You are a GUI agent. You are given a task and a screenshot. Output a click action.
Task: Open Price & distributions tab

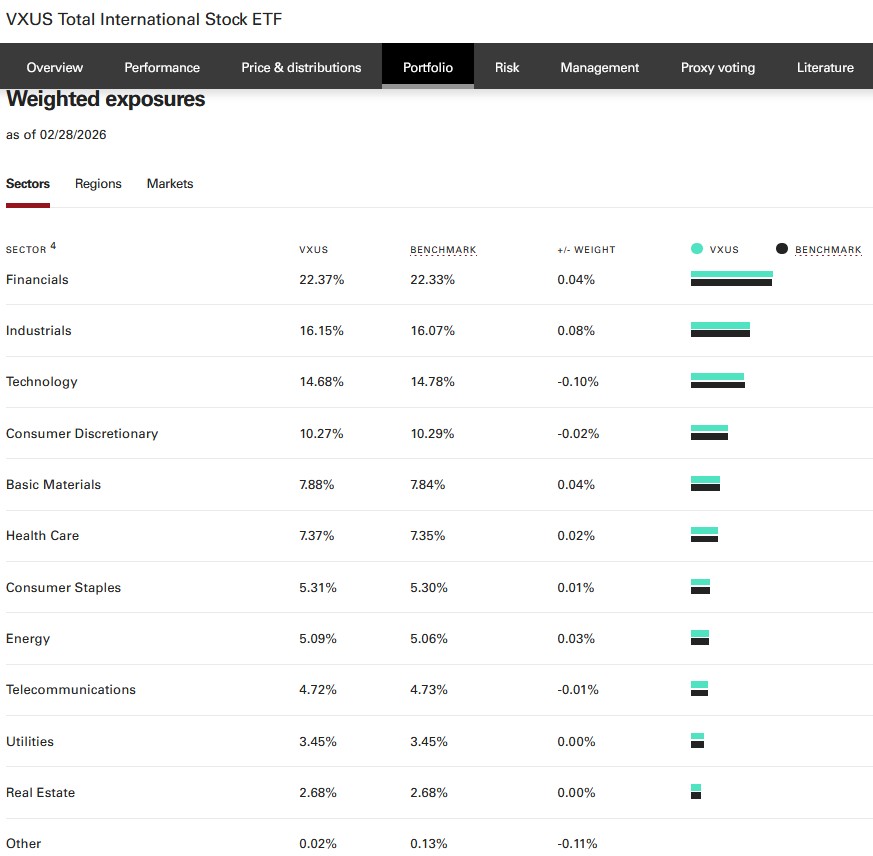(x=301, y=67)
